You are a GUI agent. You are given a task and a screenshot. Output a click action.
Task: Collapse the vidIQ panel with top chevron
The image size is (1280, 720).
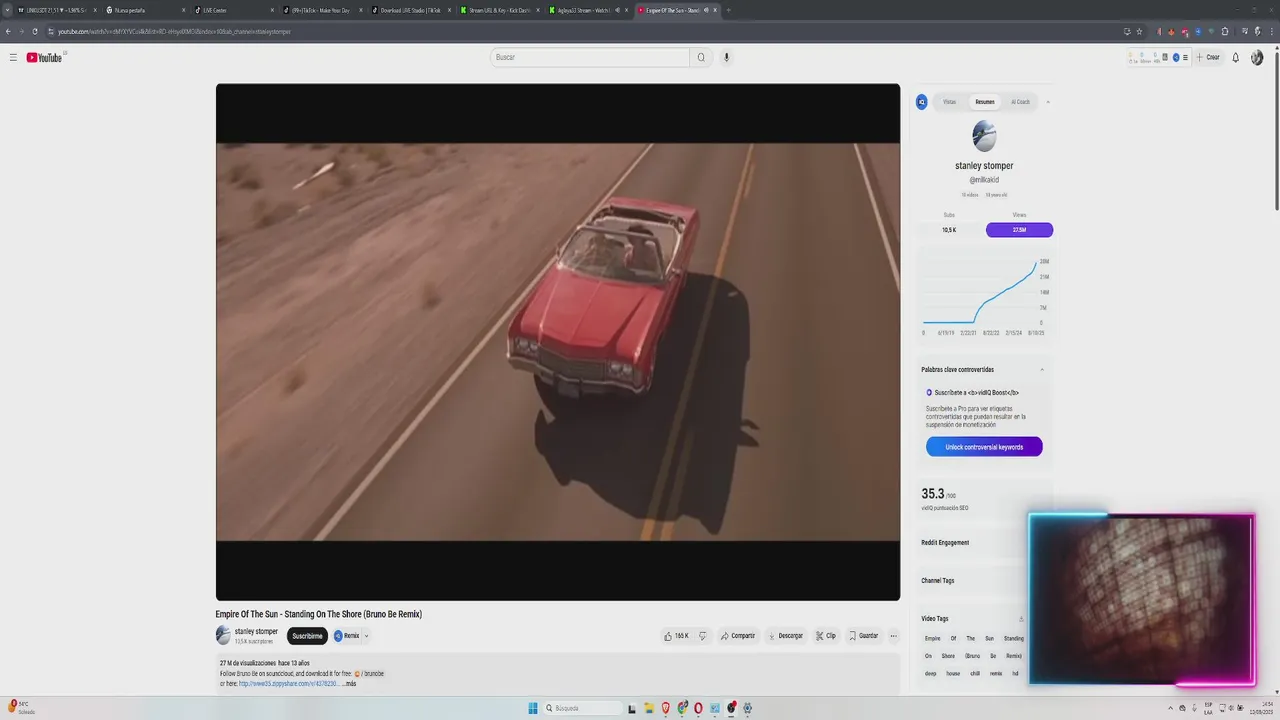[x=1047, y=102]
